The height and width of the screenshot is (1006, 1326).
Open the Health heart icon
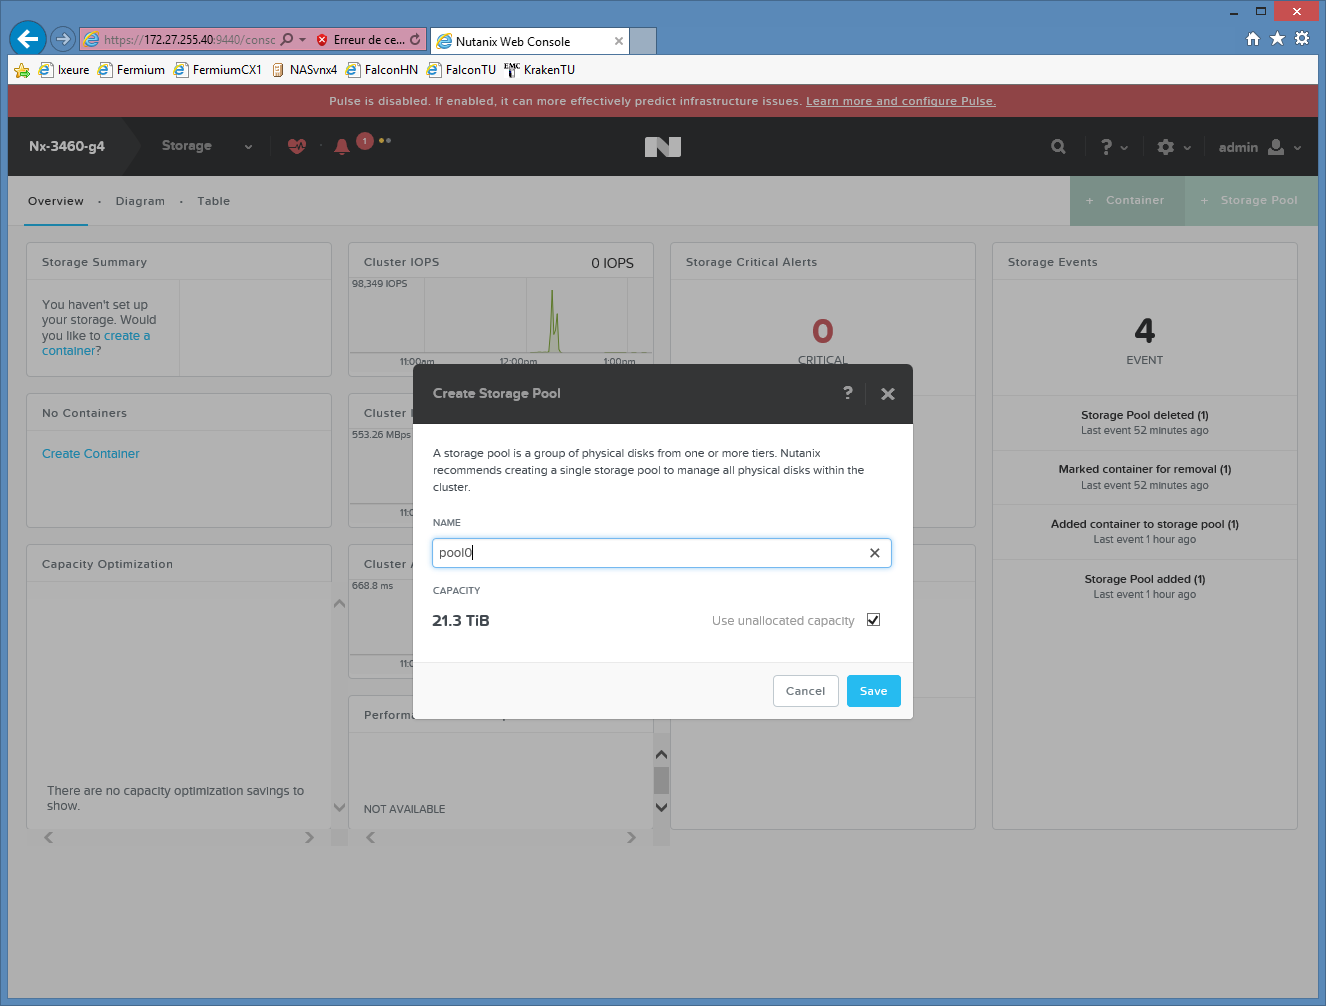tap(297, 146)
